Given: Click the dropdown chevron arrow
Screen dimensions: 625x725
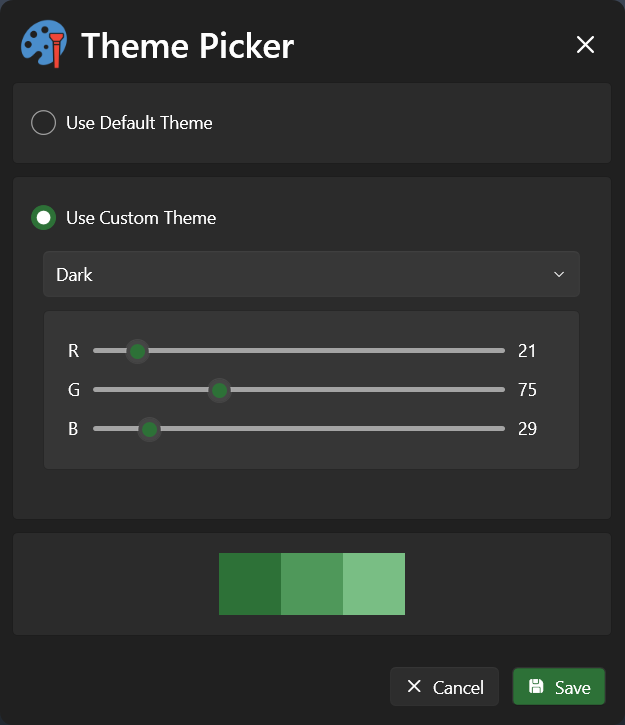Looking at the screenshot, I should coord(559,274).
